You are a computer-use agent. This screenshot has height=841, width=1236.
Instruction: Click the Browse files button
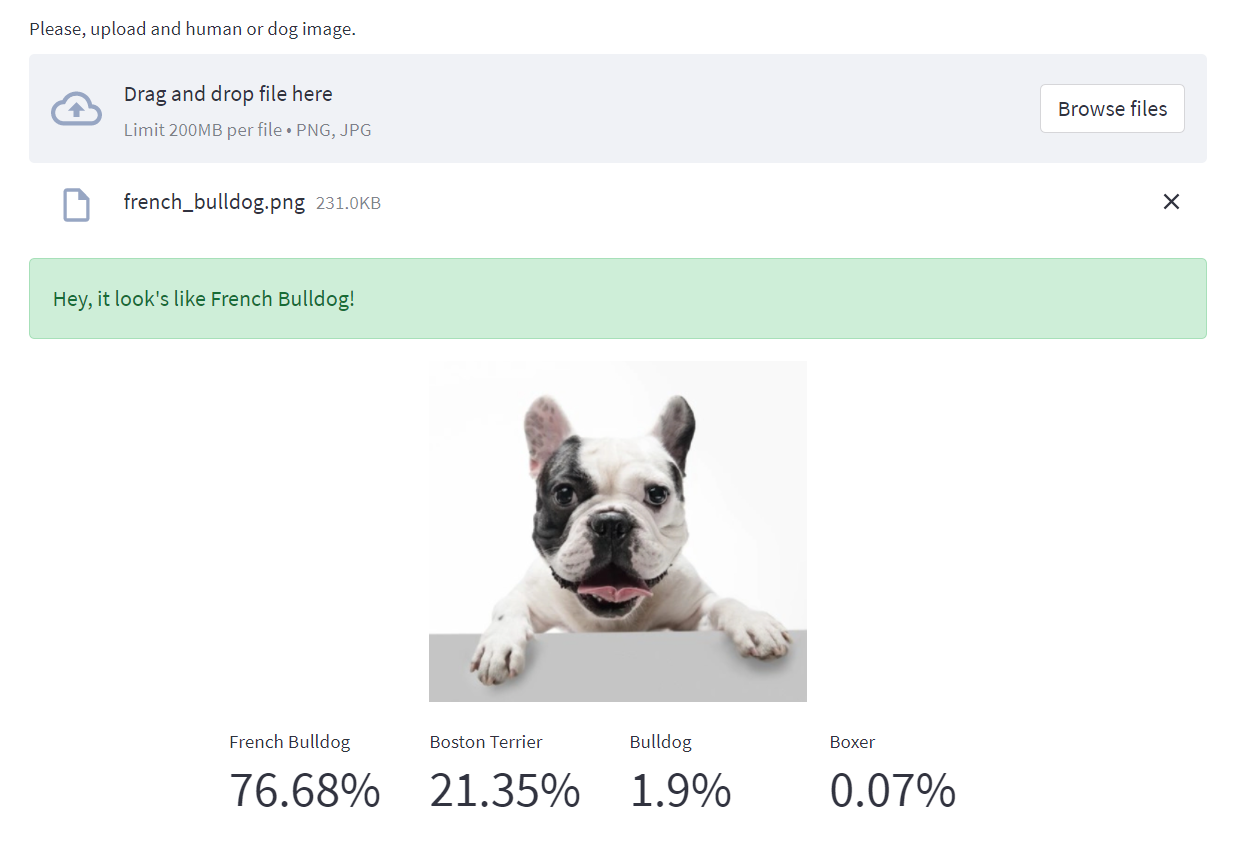1112,108
